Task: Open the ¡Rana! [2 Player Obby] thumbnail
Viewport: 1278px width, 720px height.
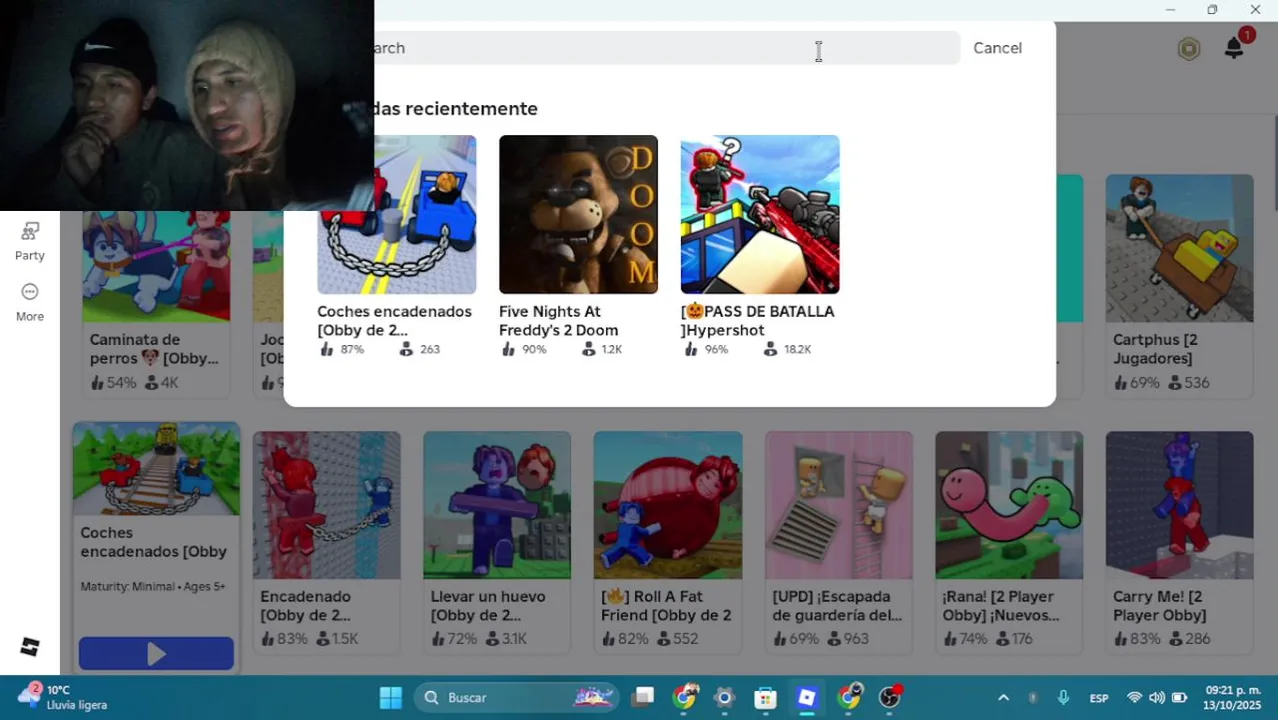Action: coord(1009,505)
